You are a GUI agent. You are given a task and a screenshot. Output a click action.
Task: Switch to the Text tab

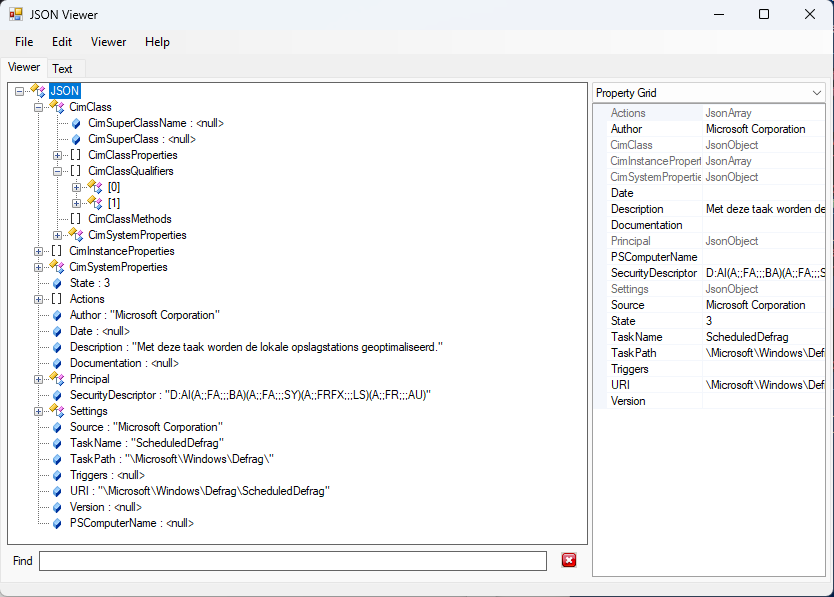point(62,69)
